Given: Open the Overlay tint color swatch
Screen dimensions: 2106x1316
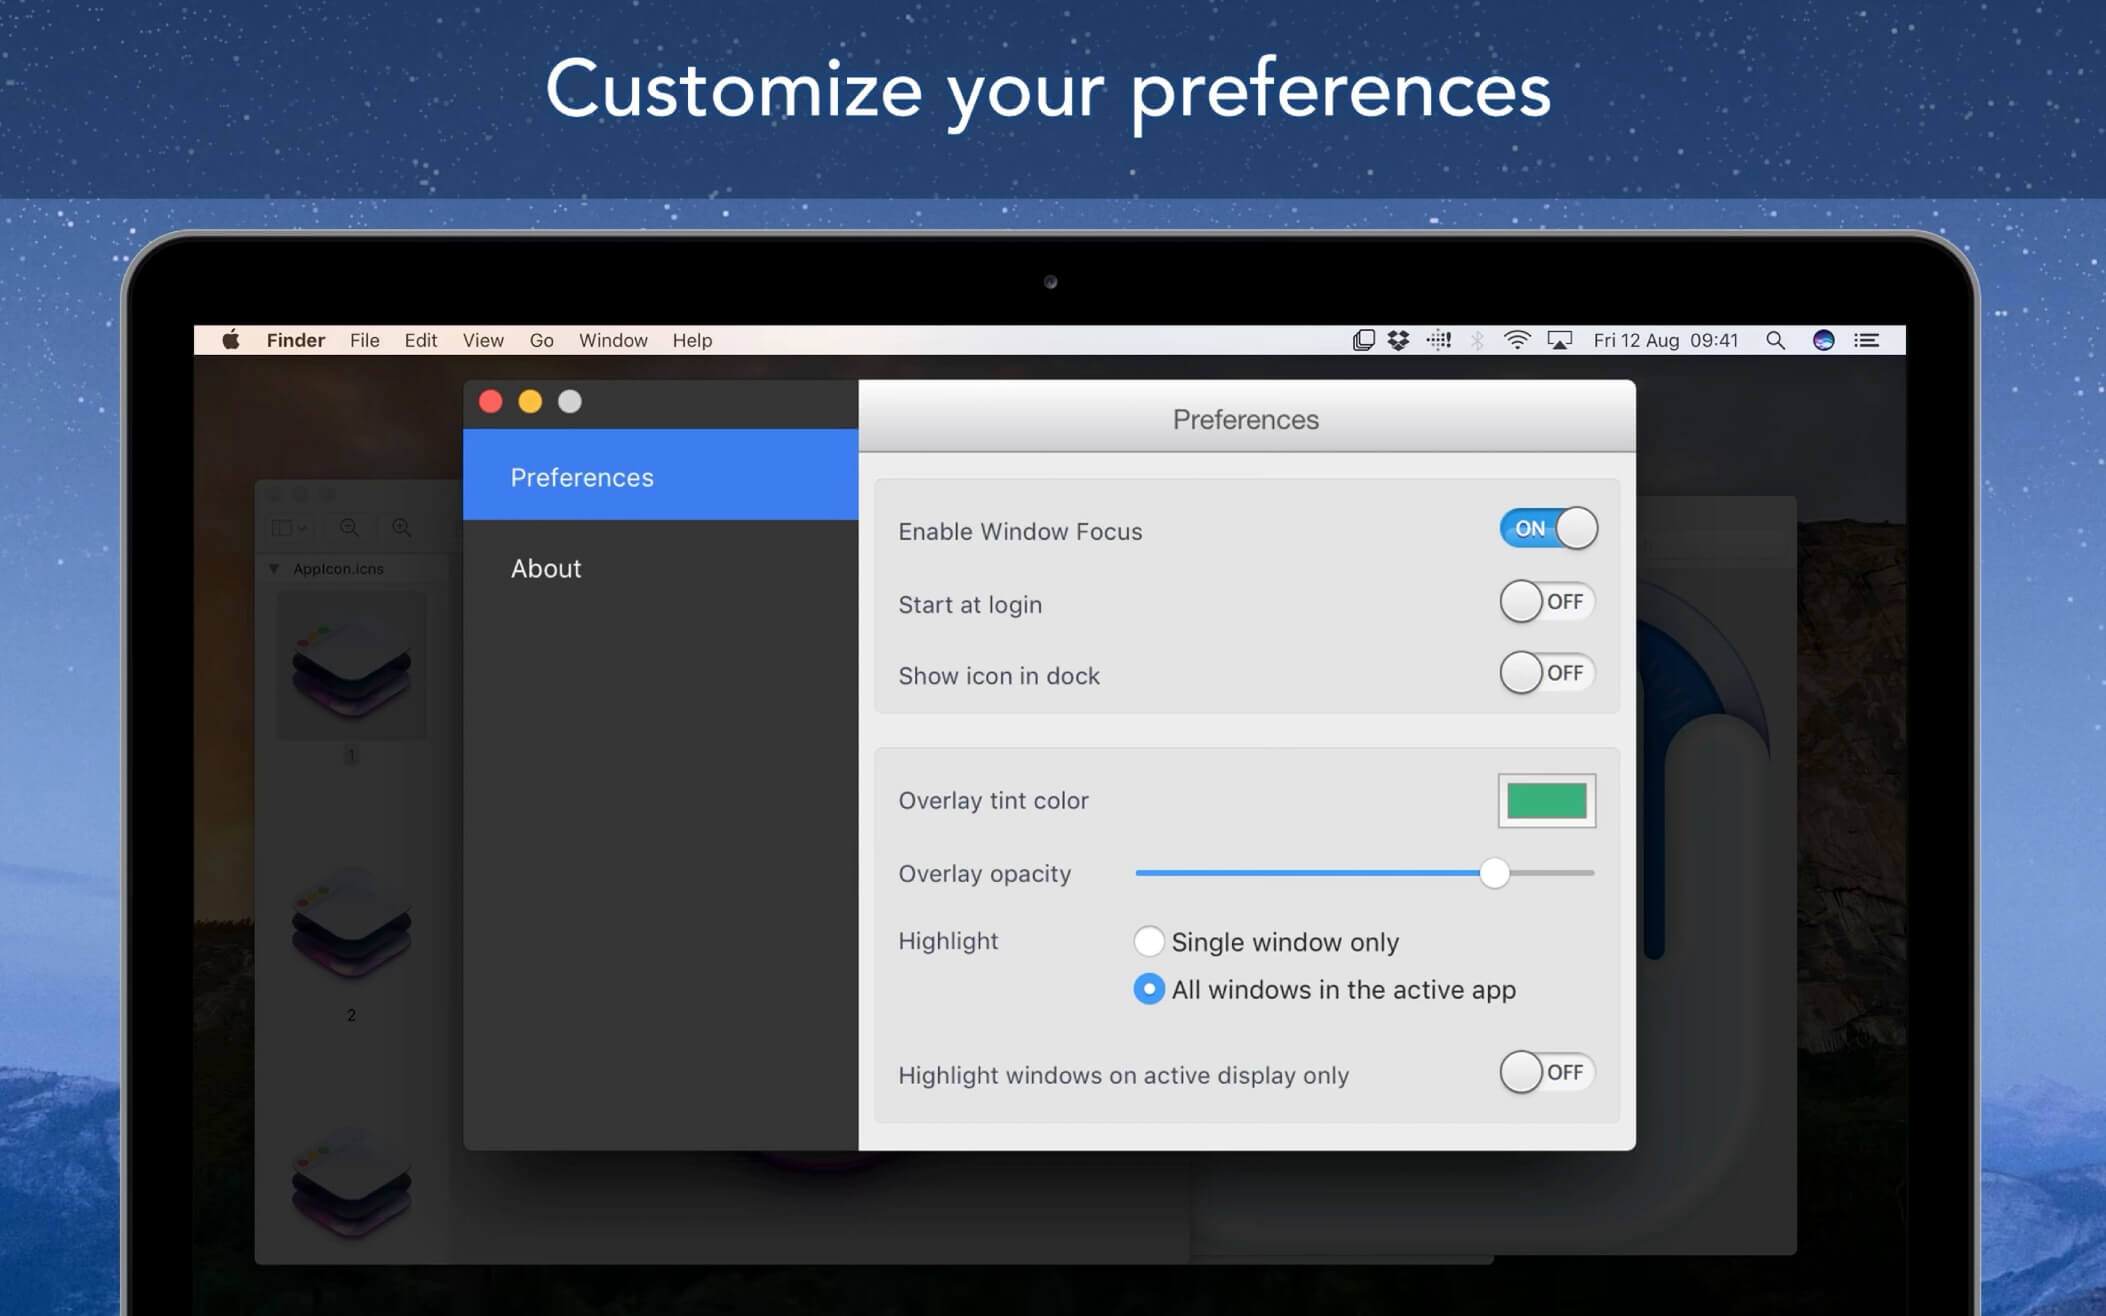Looking at the screenshot, I should click(1546, 800).
